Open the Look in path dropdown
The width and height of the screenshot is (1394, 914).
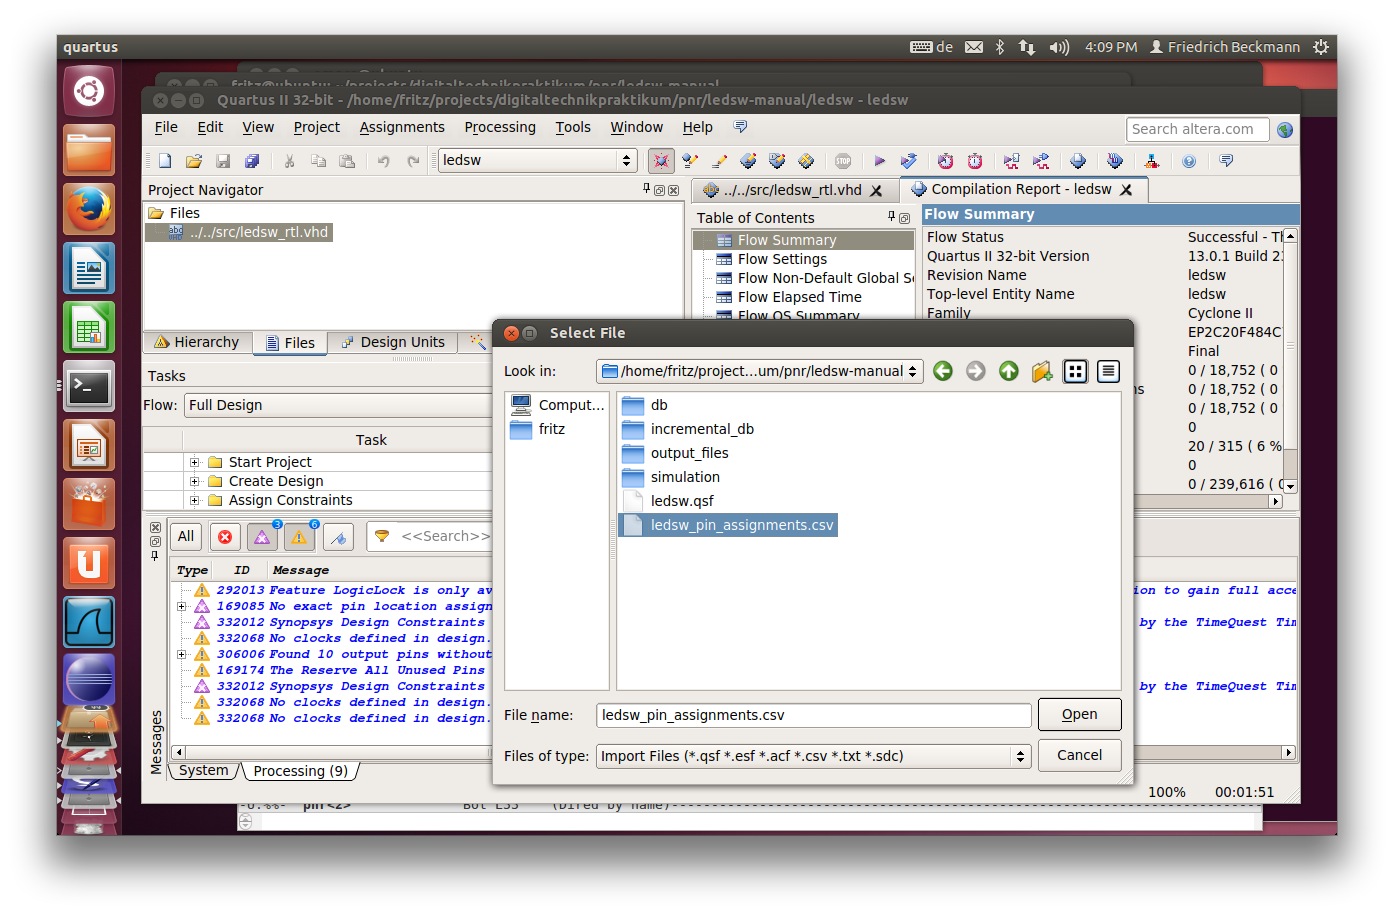tap(759, 372)
